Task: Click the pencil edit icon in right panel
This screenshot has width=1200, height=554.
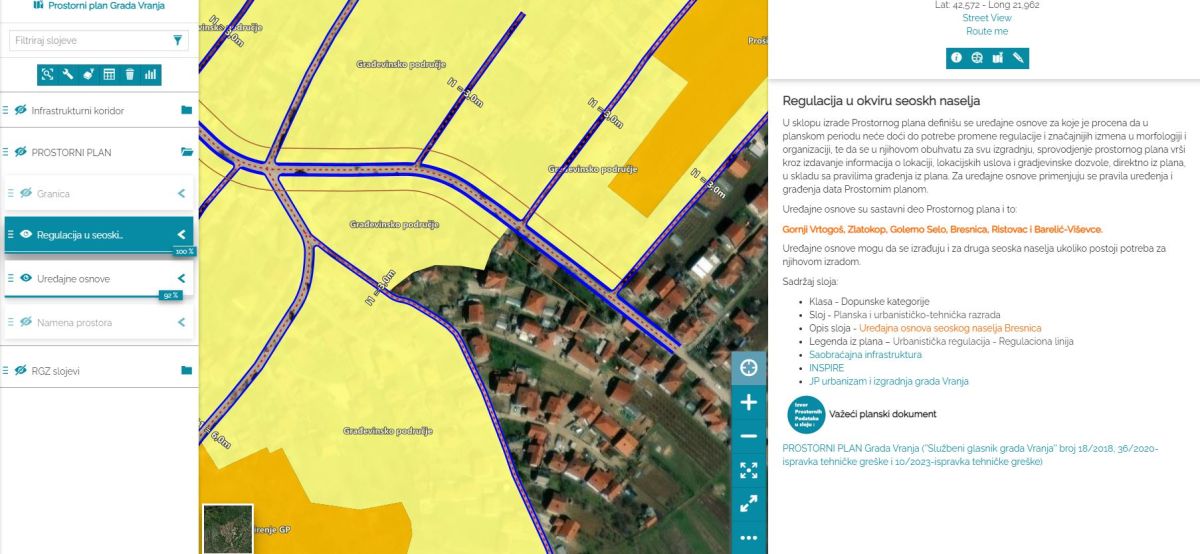Action: [x=1018, y=58]
